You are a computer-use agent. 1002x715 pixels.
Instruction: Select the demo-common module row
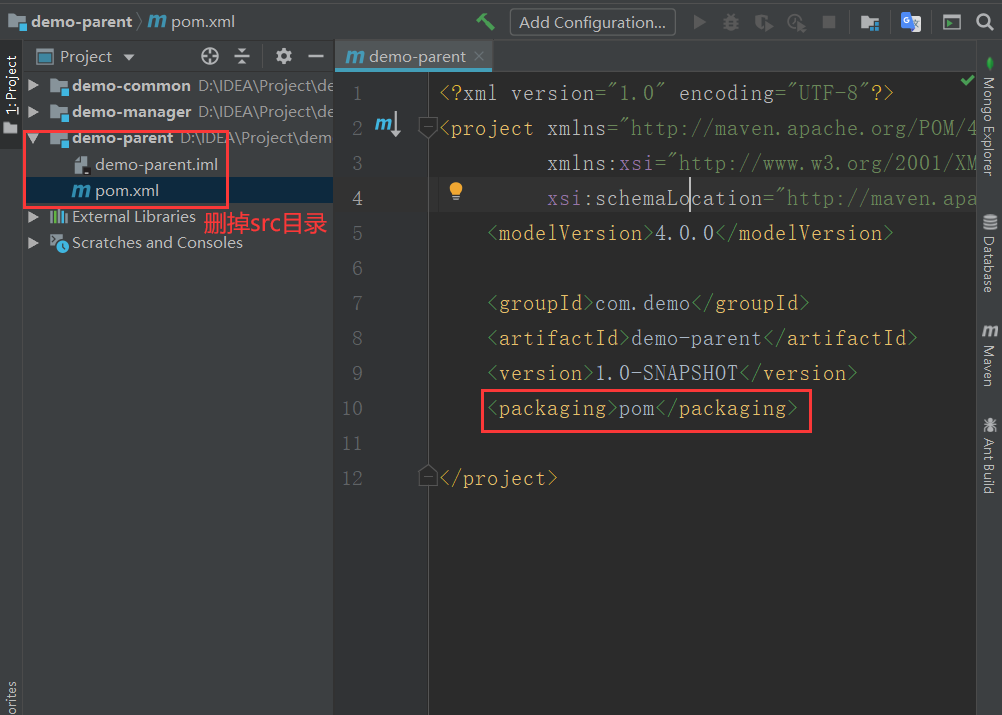tap(178, 86)
